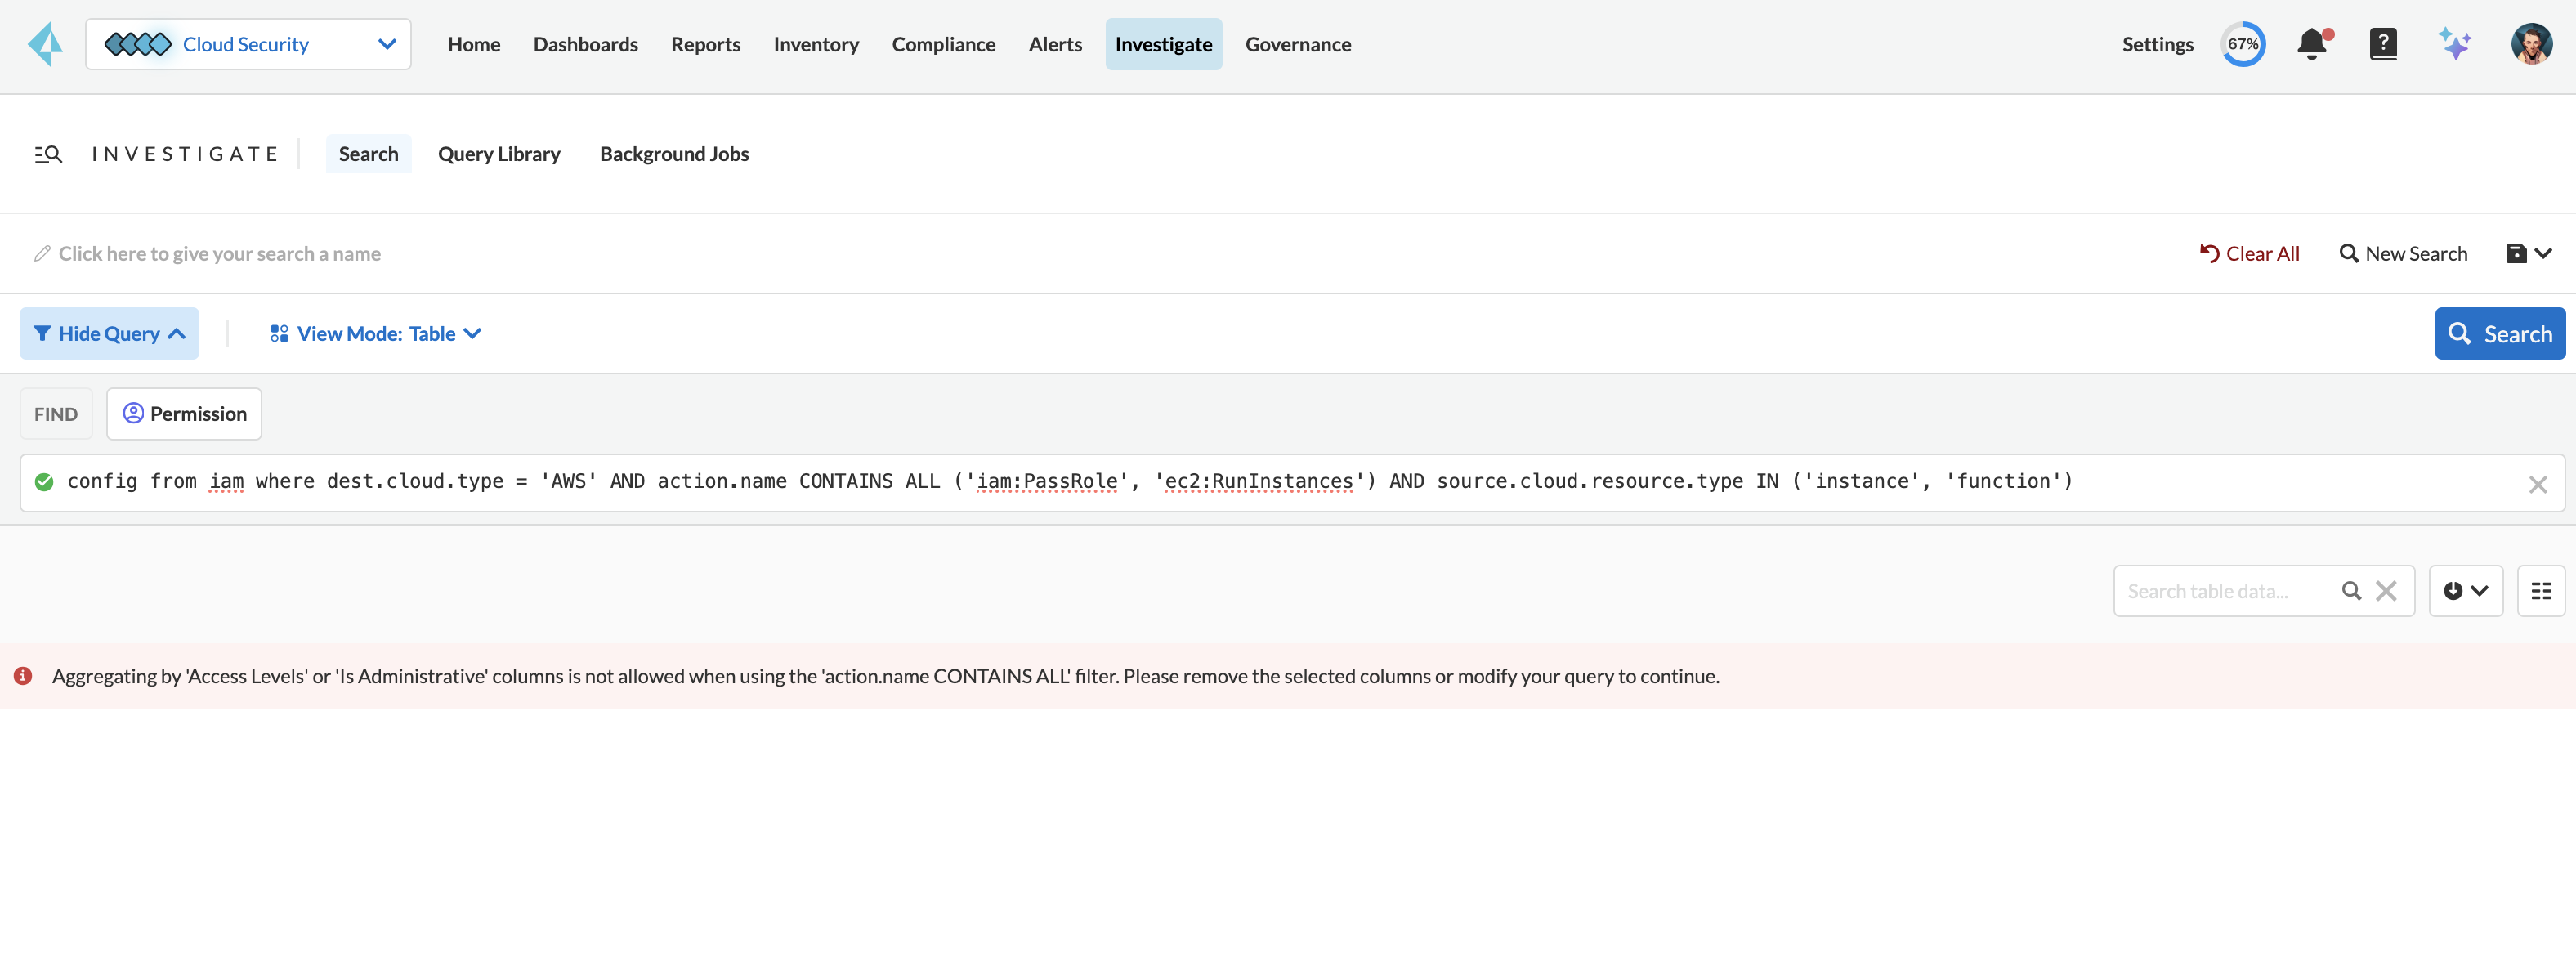Clear table search with X icon
Screen dimensions: 2576x953
point(2386,591)
